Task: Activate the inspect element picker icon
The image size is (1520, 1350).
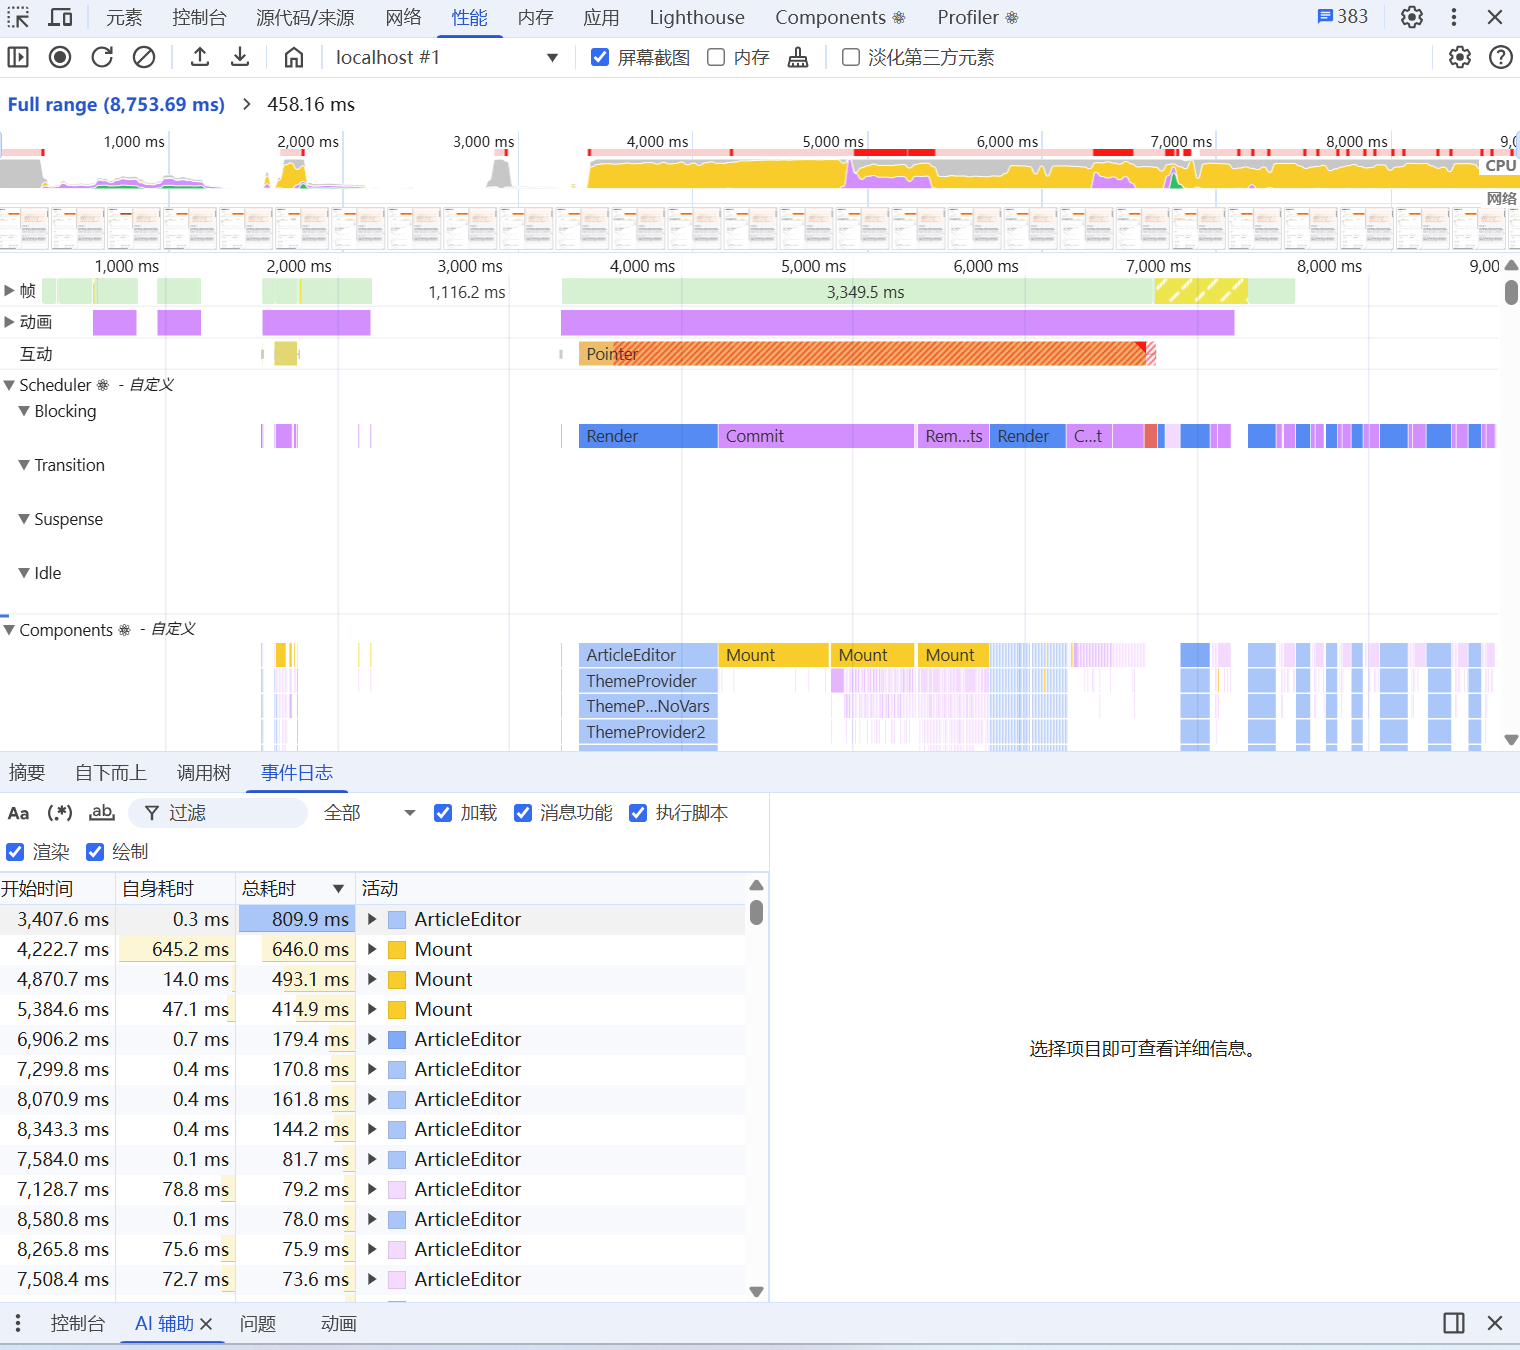Action: point(18,17)
